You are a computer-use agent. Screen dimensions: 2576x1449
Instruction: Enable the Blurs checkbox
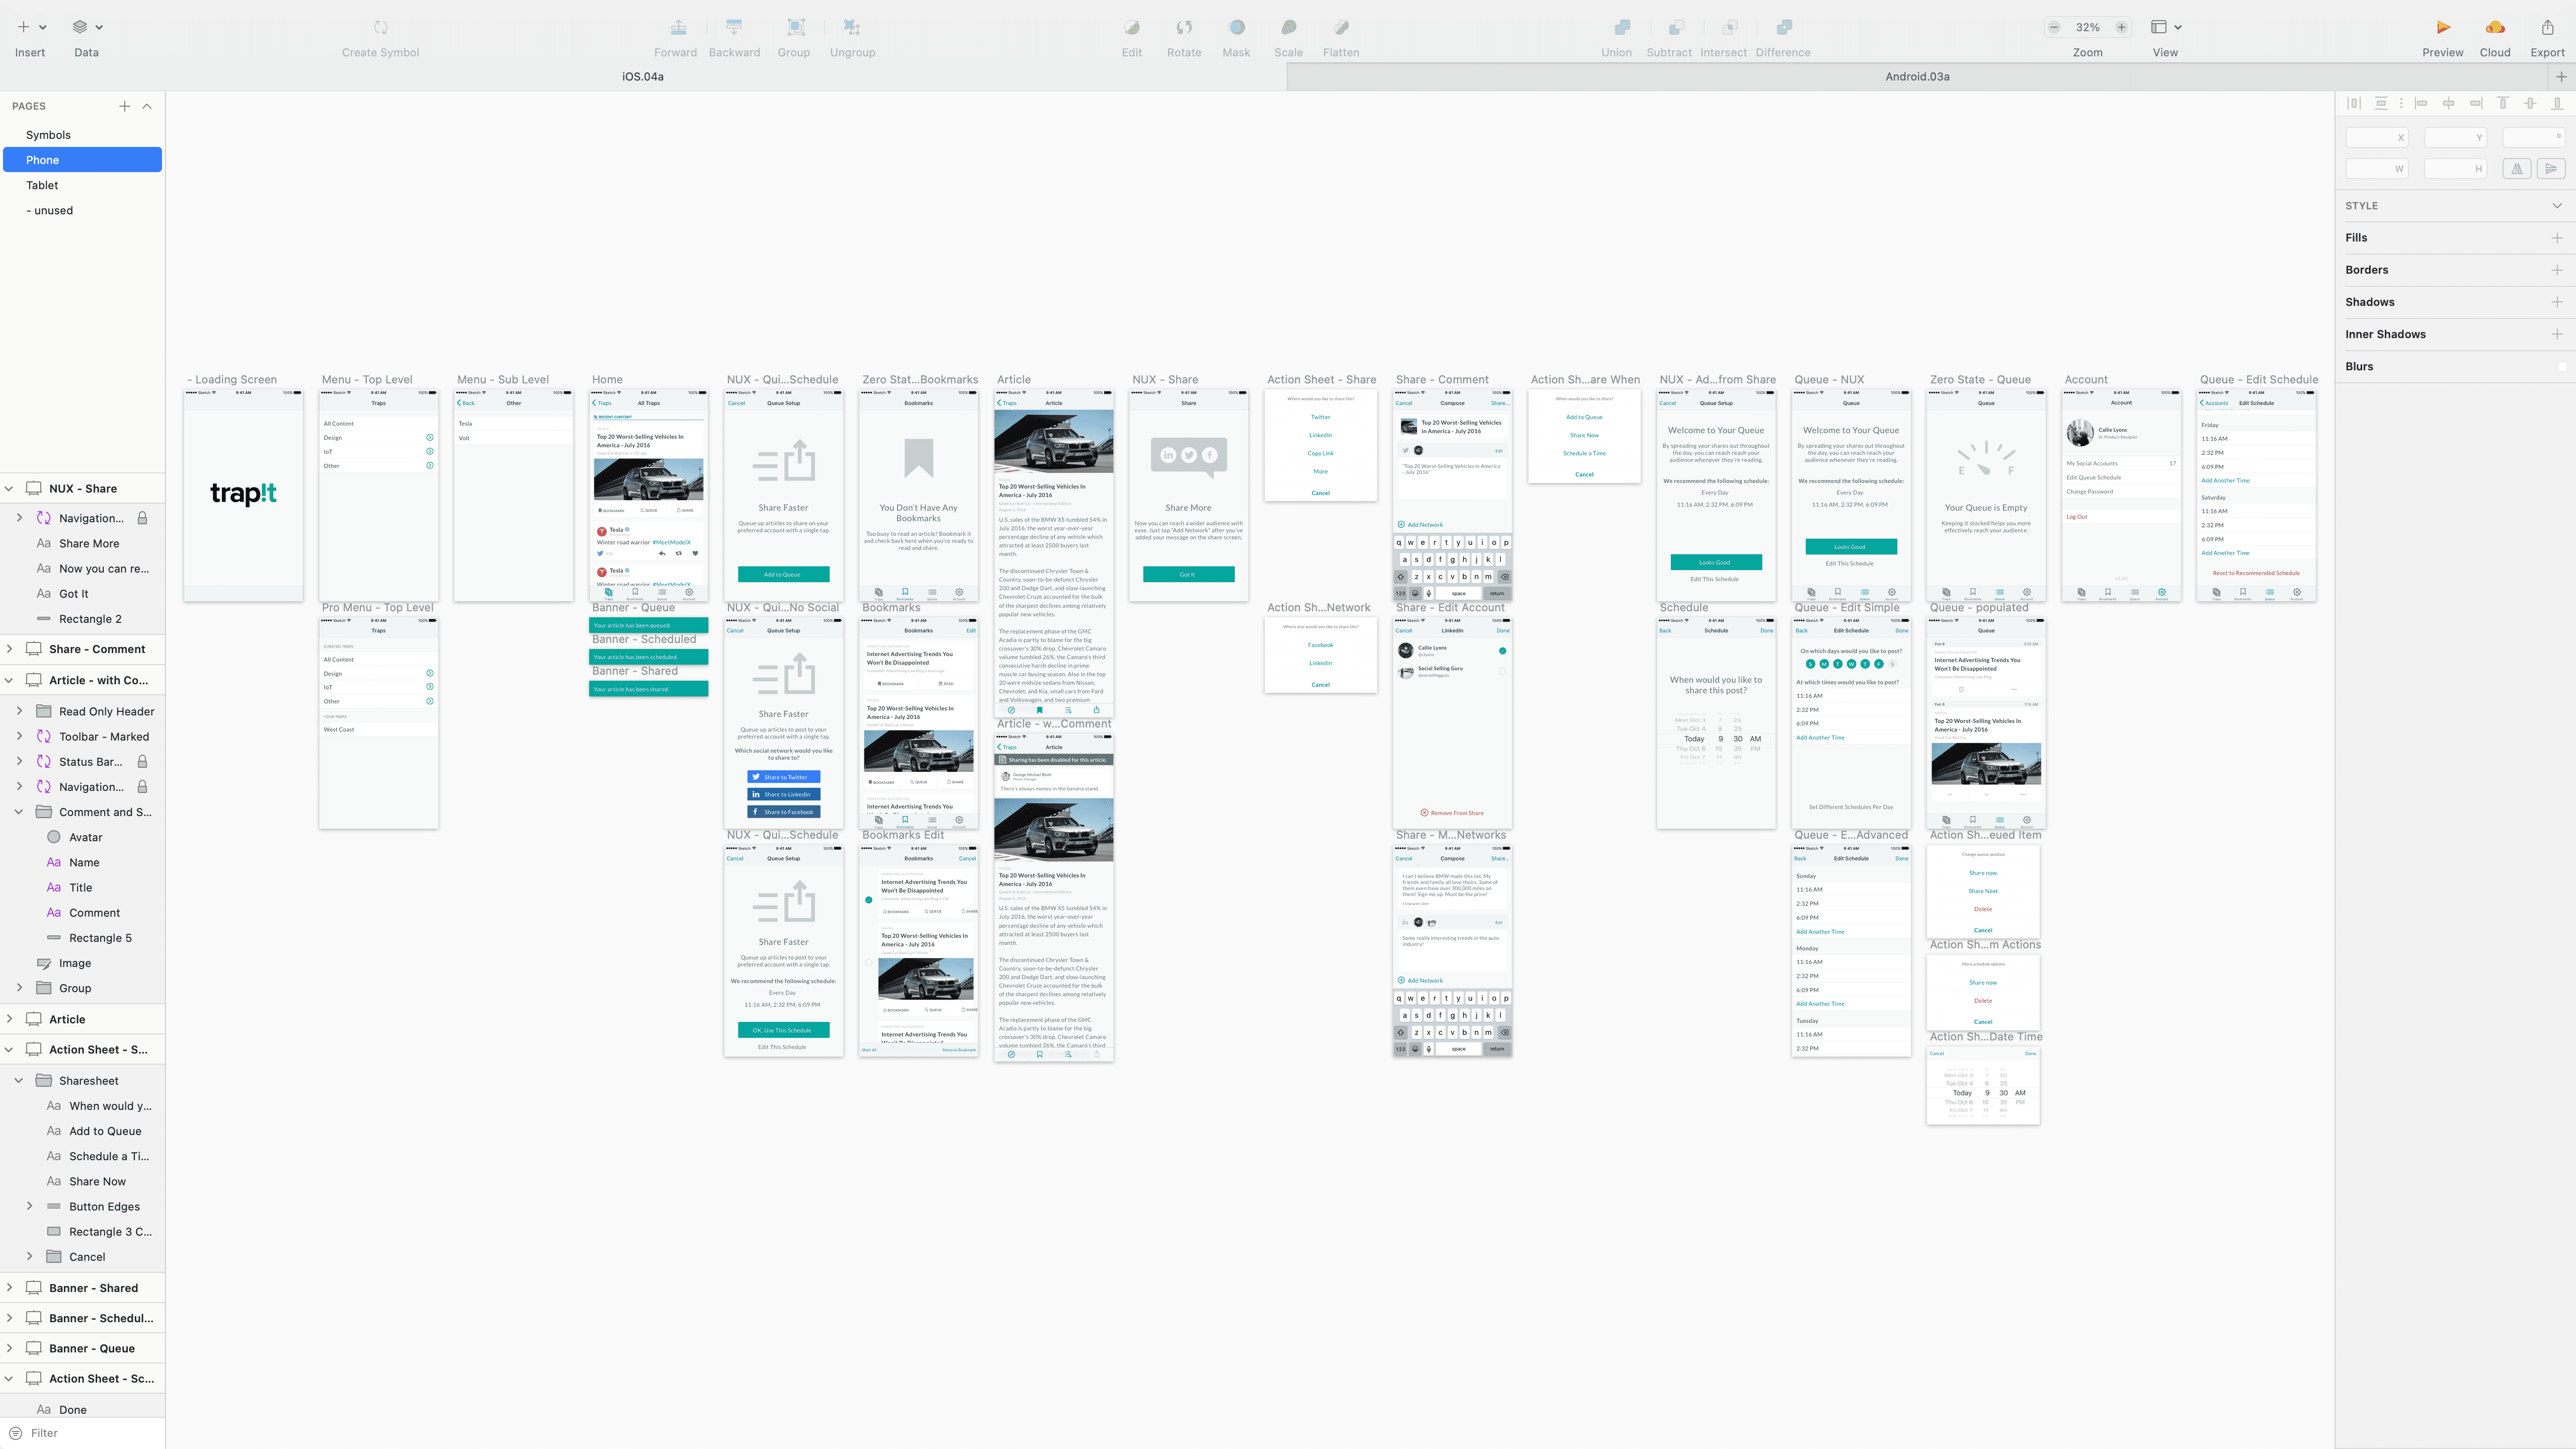[x=2561, y=367]
